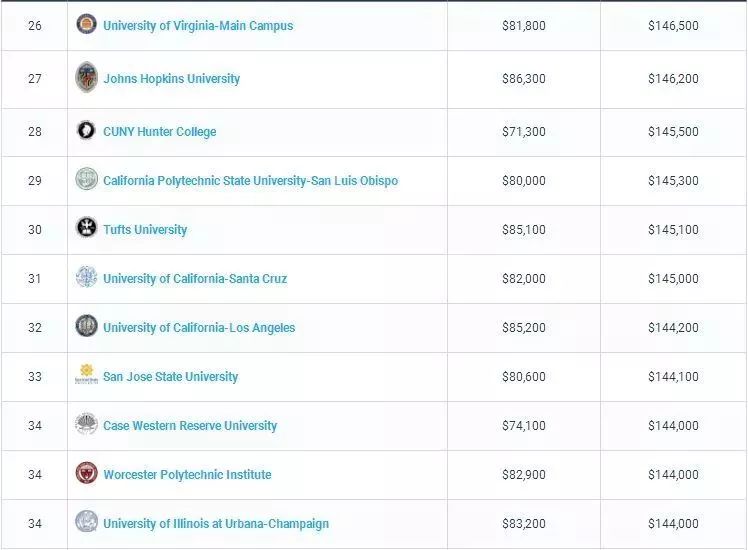Click the Case Western Reserve logo icon
The width and height of the screenshot is (748, 550).
(87, 425)
